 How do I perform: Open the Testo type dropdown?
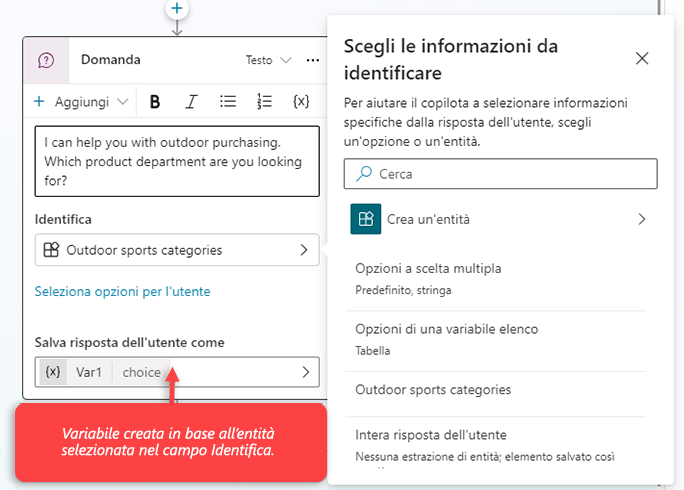269,60
